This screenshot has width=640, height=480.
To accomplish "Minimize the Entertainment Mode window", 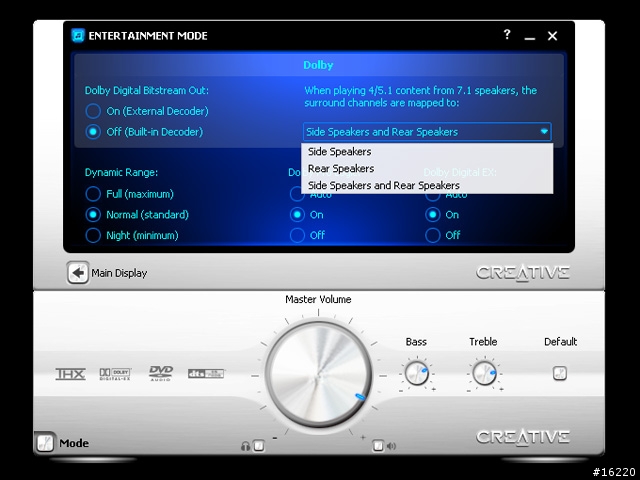I will (x=530, y=36).
